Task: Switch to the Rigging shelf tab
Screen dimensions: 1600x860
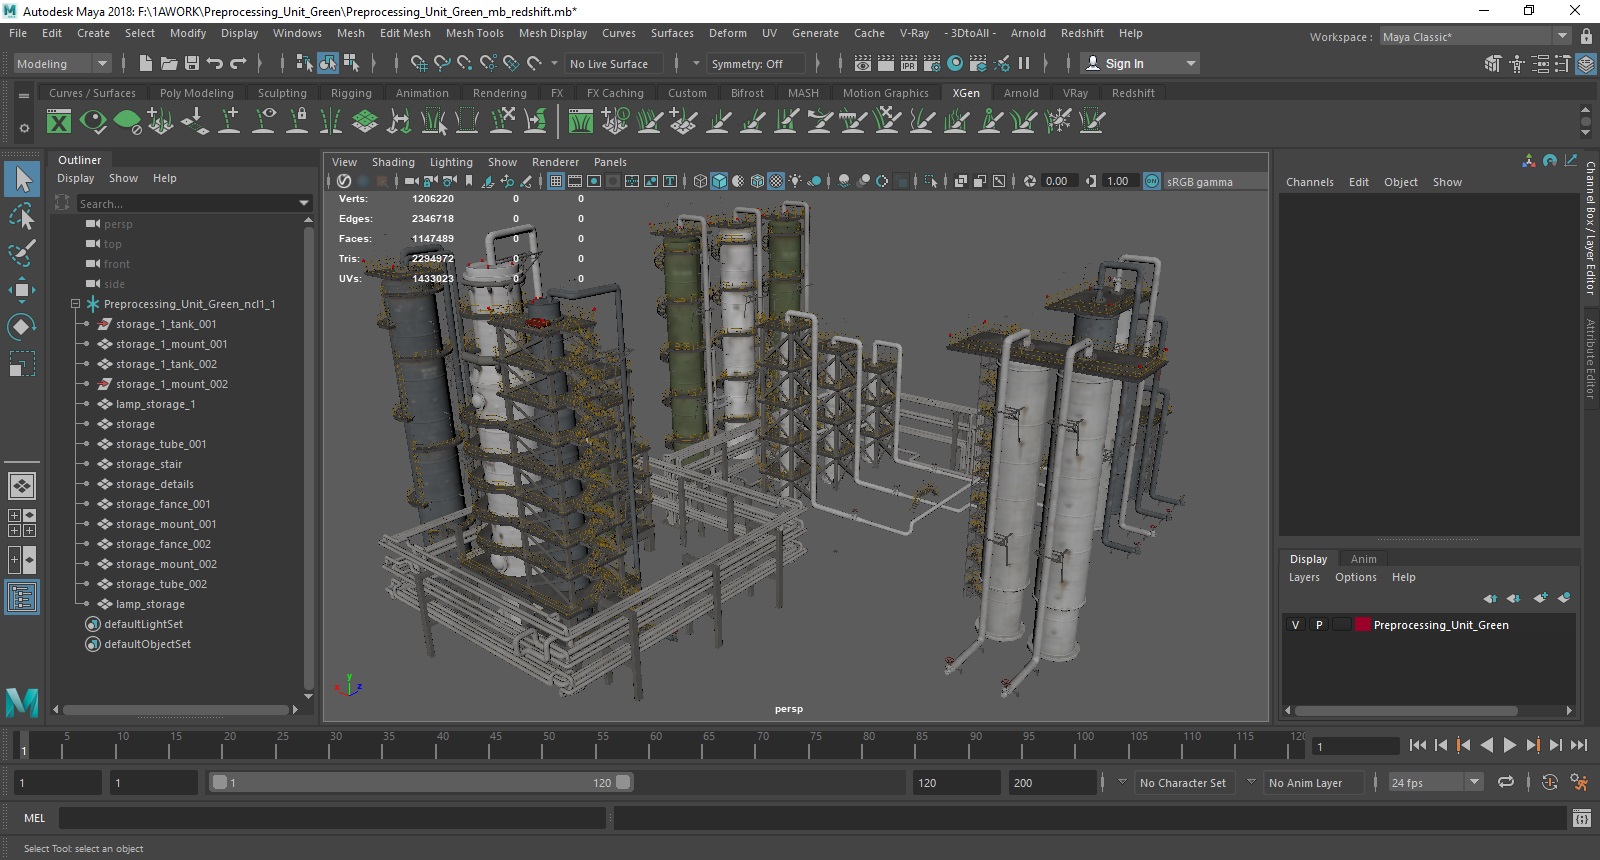Action: tap(351, 93)
